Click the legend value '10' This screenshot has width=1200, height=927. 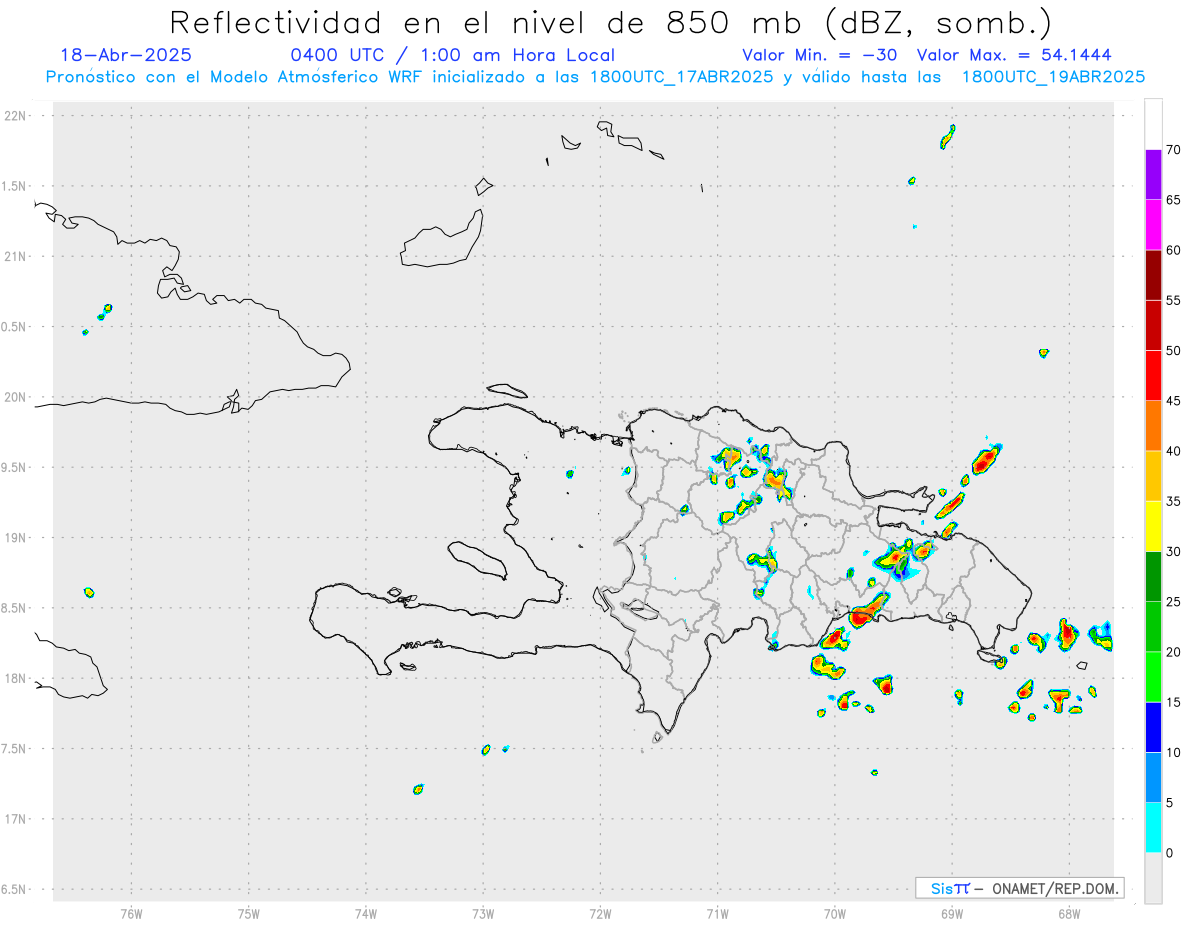point(1173,753)
